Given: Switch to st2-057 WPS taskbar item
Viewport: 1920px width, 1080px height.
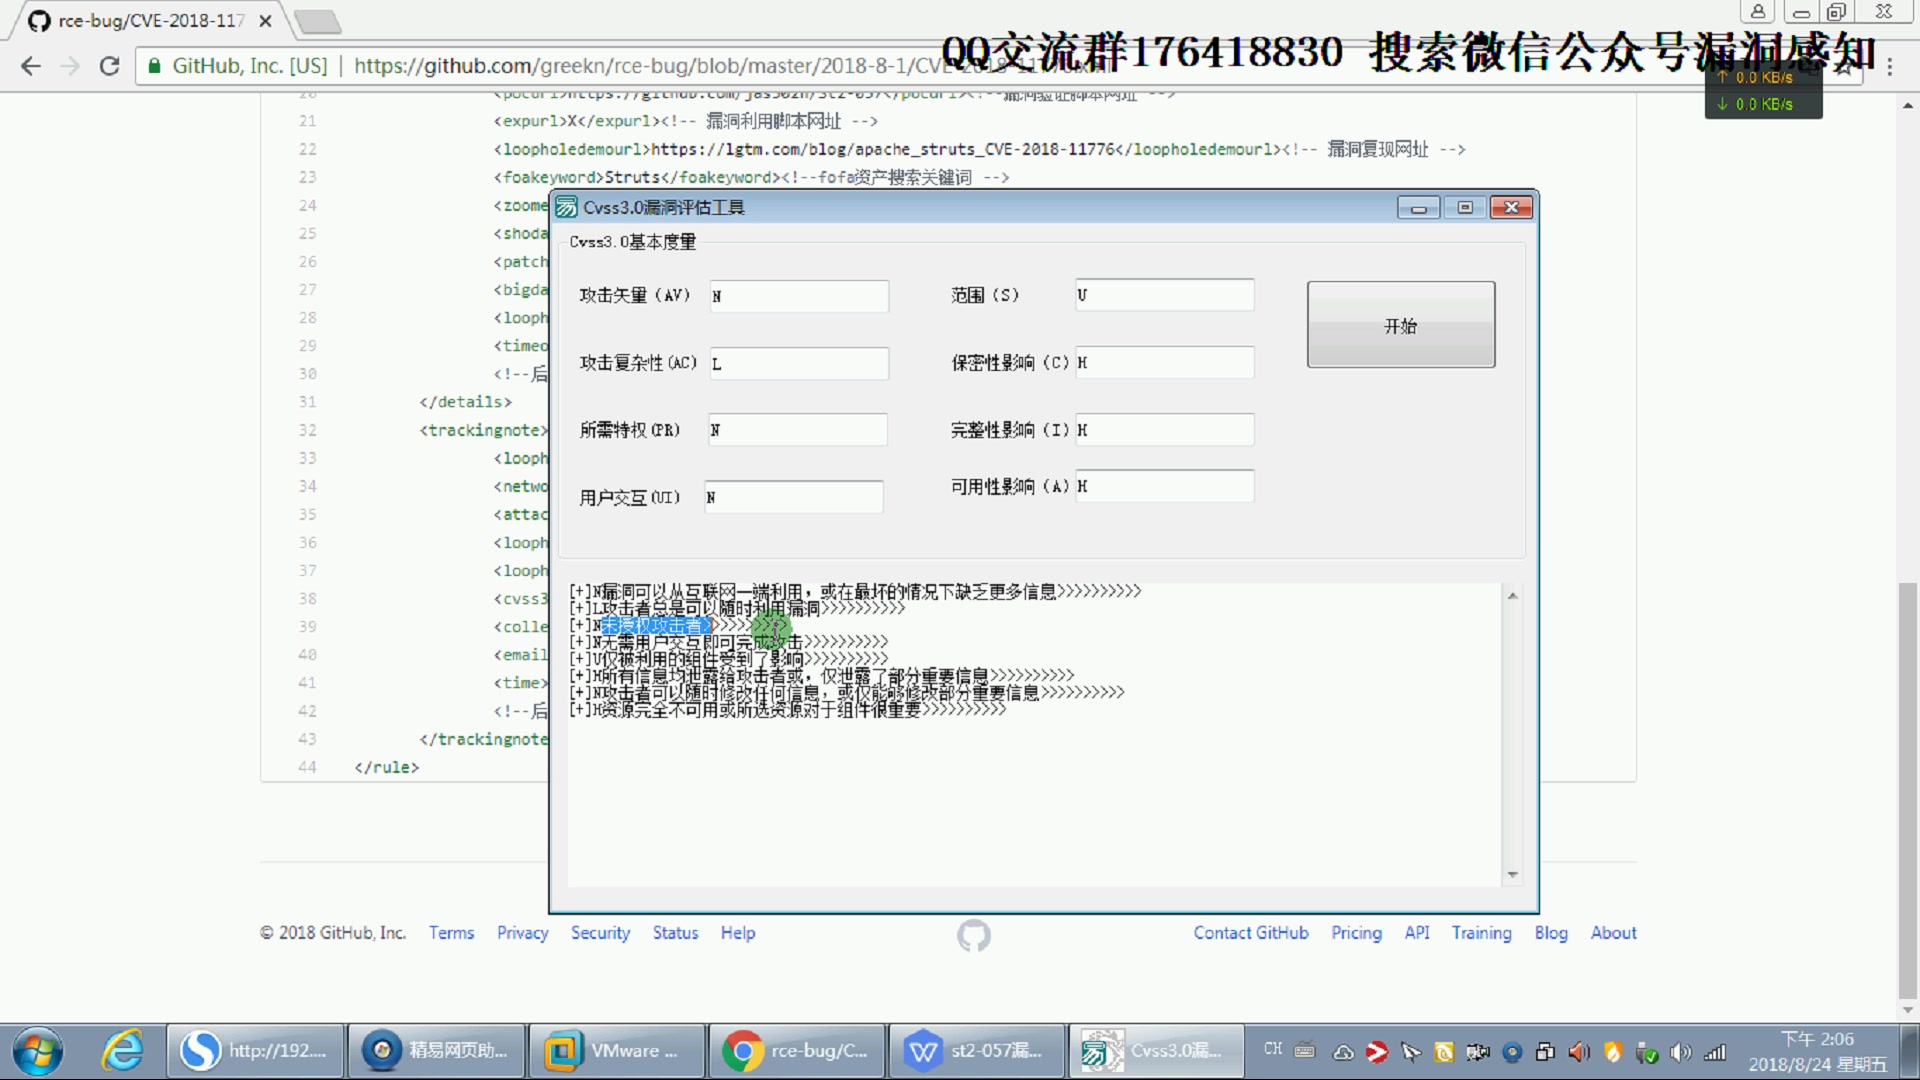Looking at the screenshot, I should pyautogui.click(x=976, y=1051).
